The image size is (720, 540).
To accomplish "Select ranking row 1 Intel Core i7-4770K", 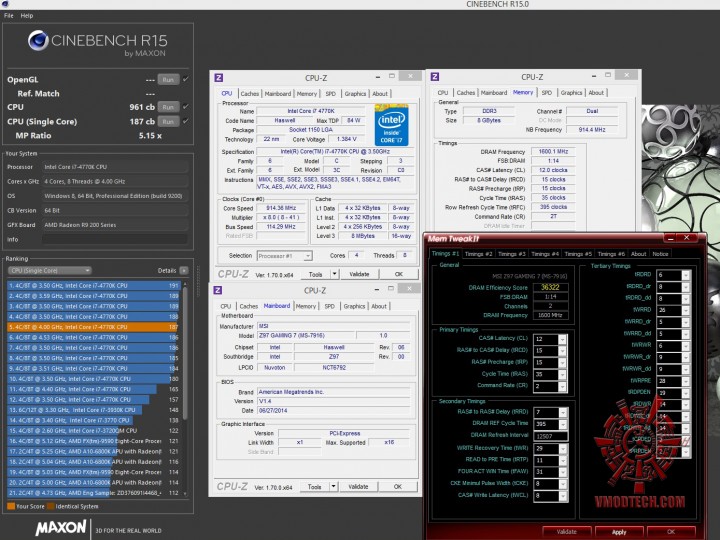I will (x=94, y=286).
